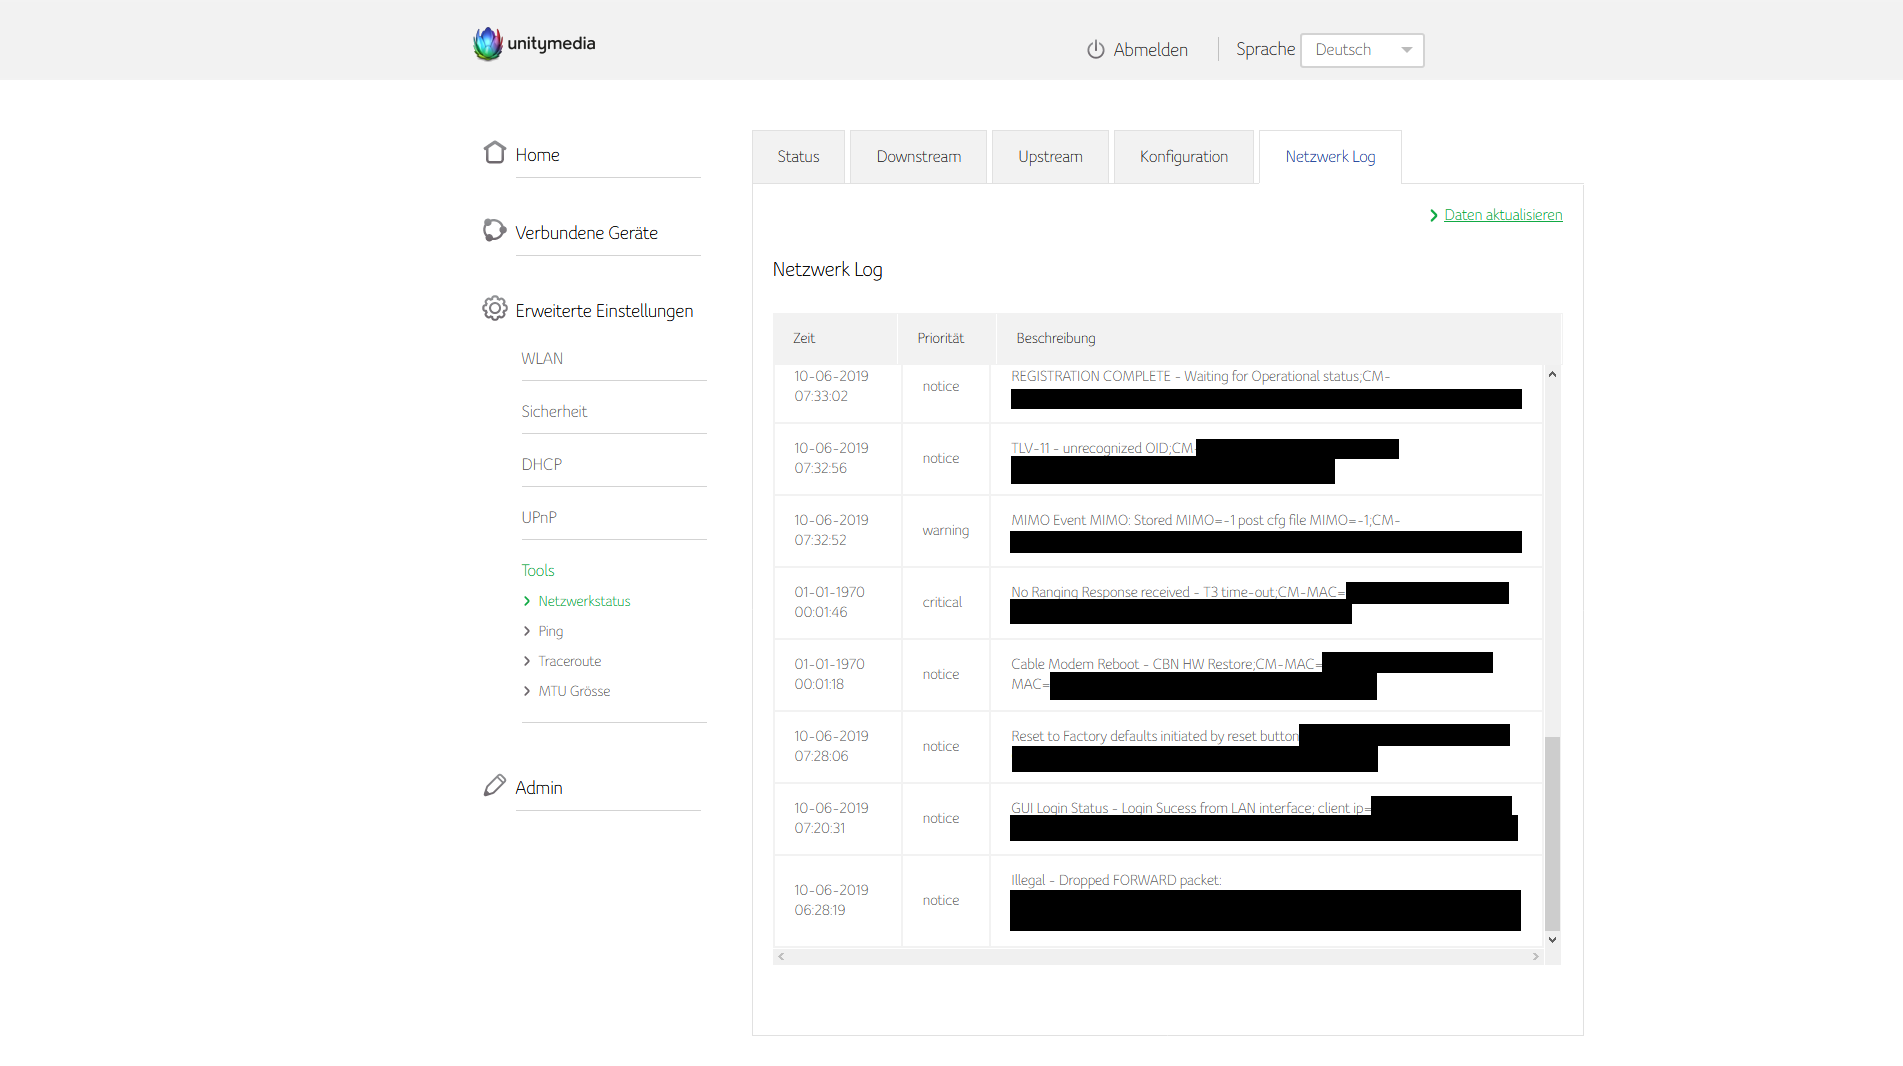The width and height of the screenshot is (1903, 1066).
Task: Open Admin section
Action: (539, 788)
